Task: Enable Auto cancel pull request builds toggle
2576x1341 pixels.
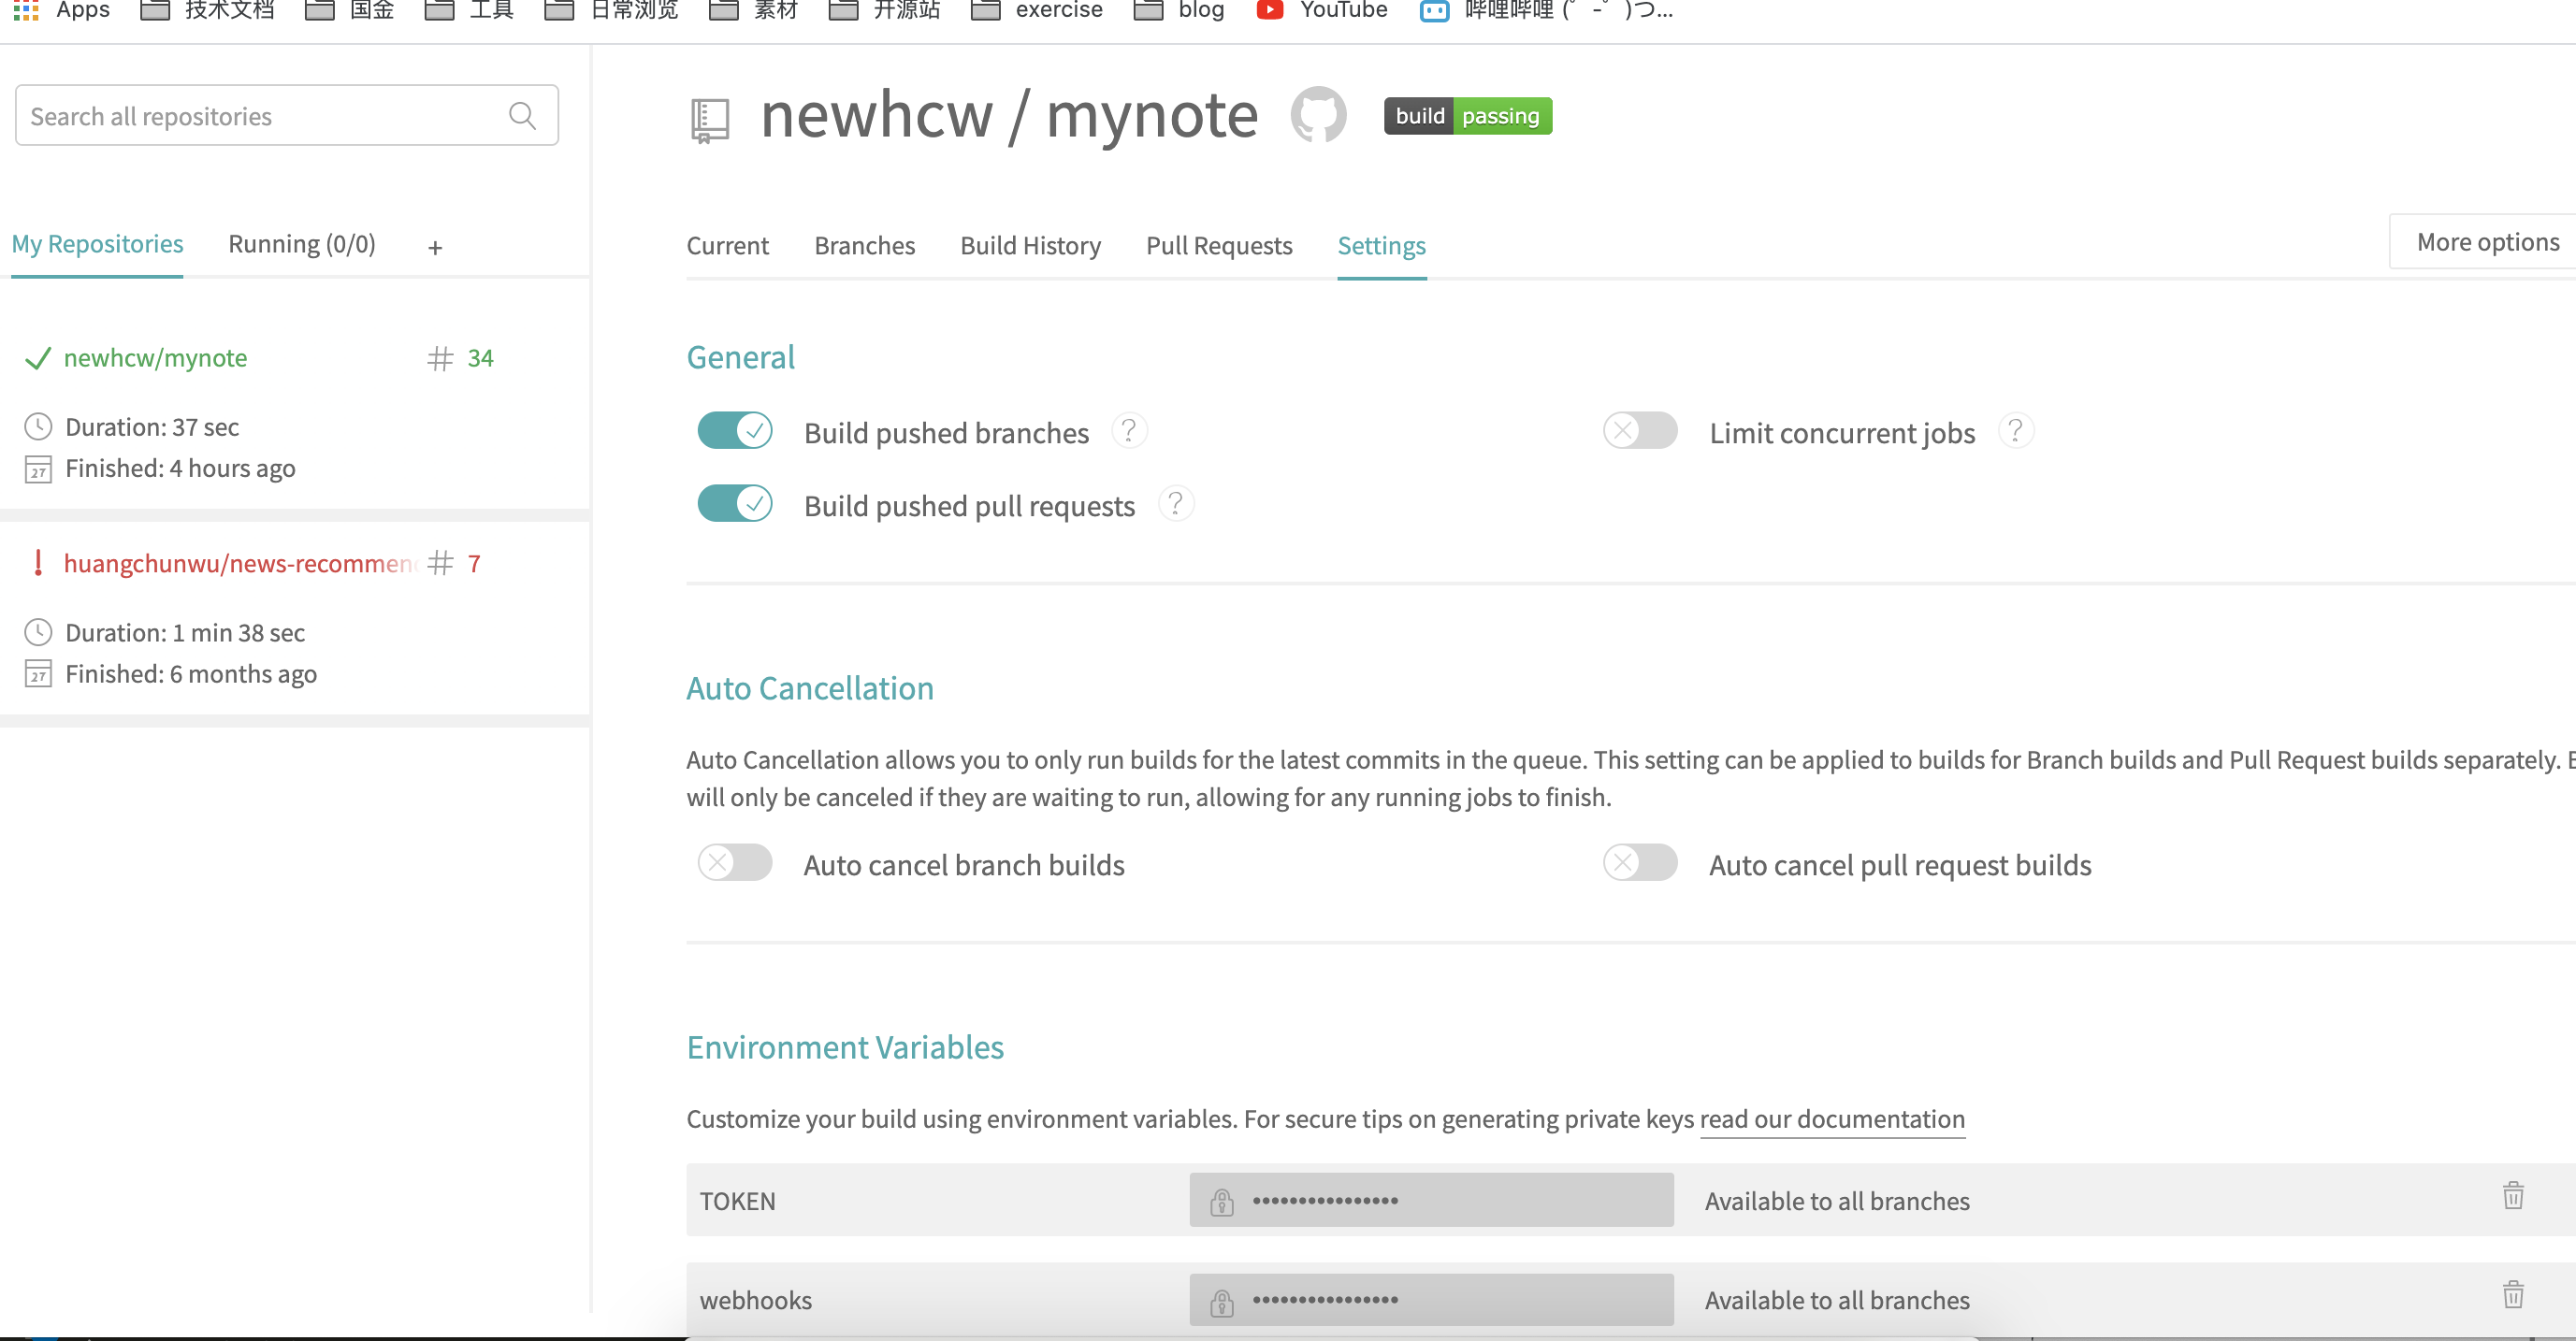Action: coord(1640,862)
